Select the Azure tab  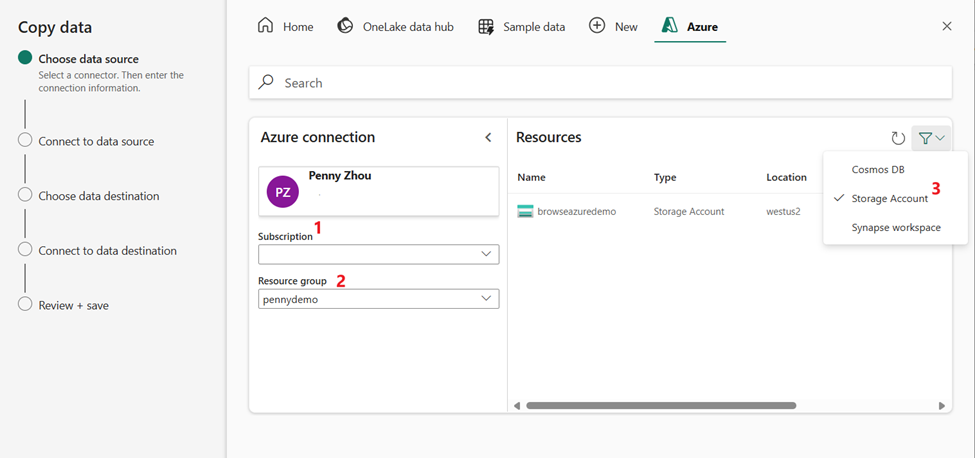point(690,27)
